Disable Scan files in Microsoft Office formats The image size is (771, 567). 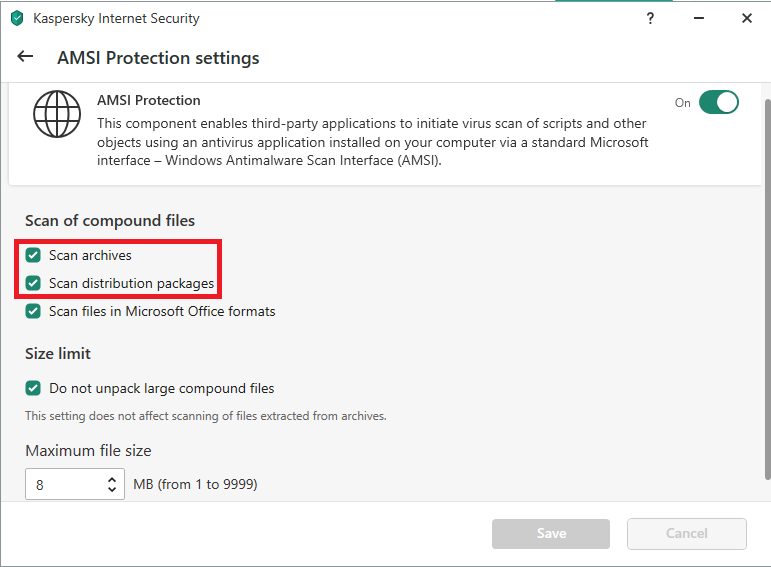[34, 311]
